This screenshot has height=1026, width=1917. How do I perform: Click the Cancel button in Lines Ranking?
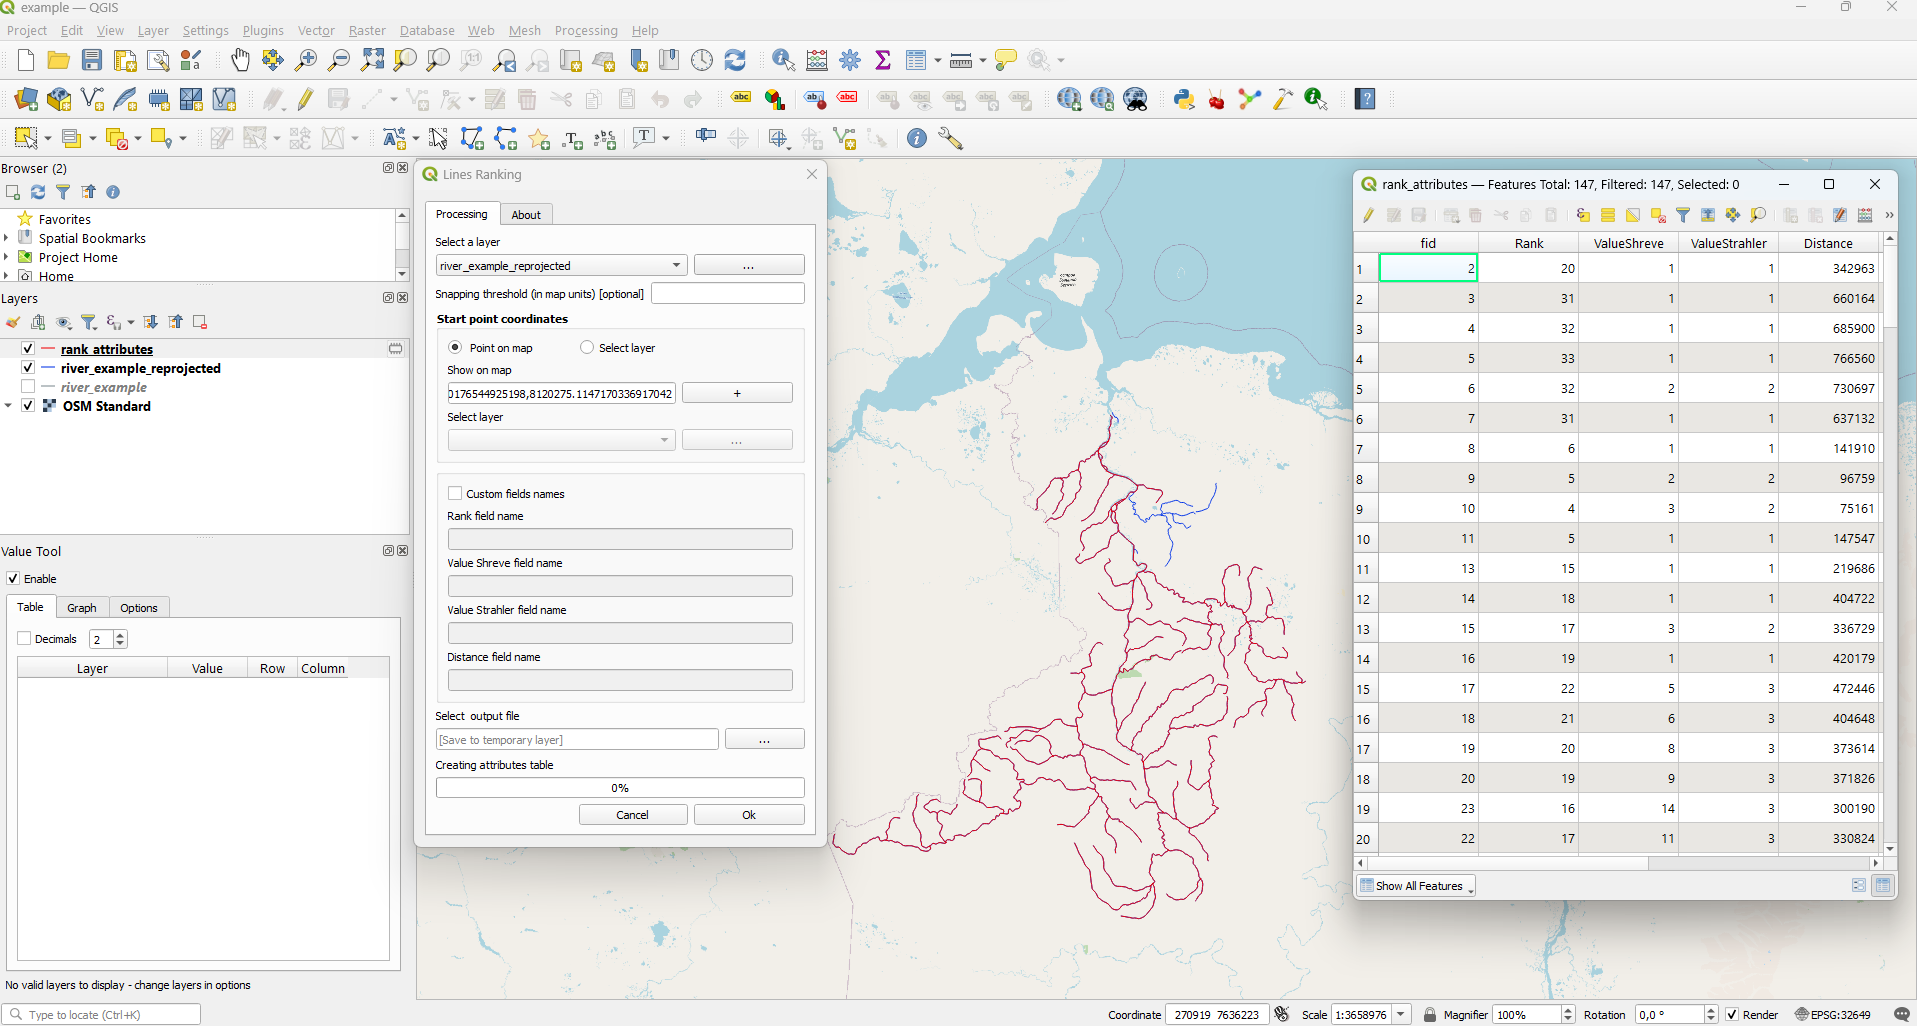tap(632, 815)
